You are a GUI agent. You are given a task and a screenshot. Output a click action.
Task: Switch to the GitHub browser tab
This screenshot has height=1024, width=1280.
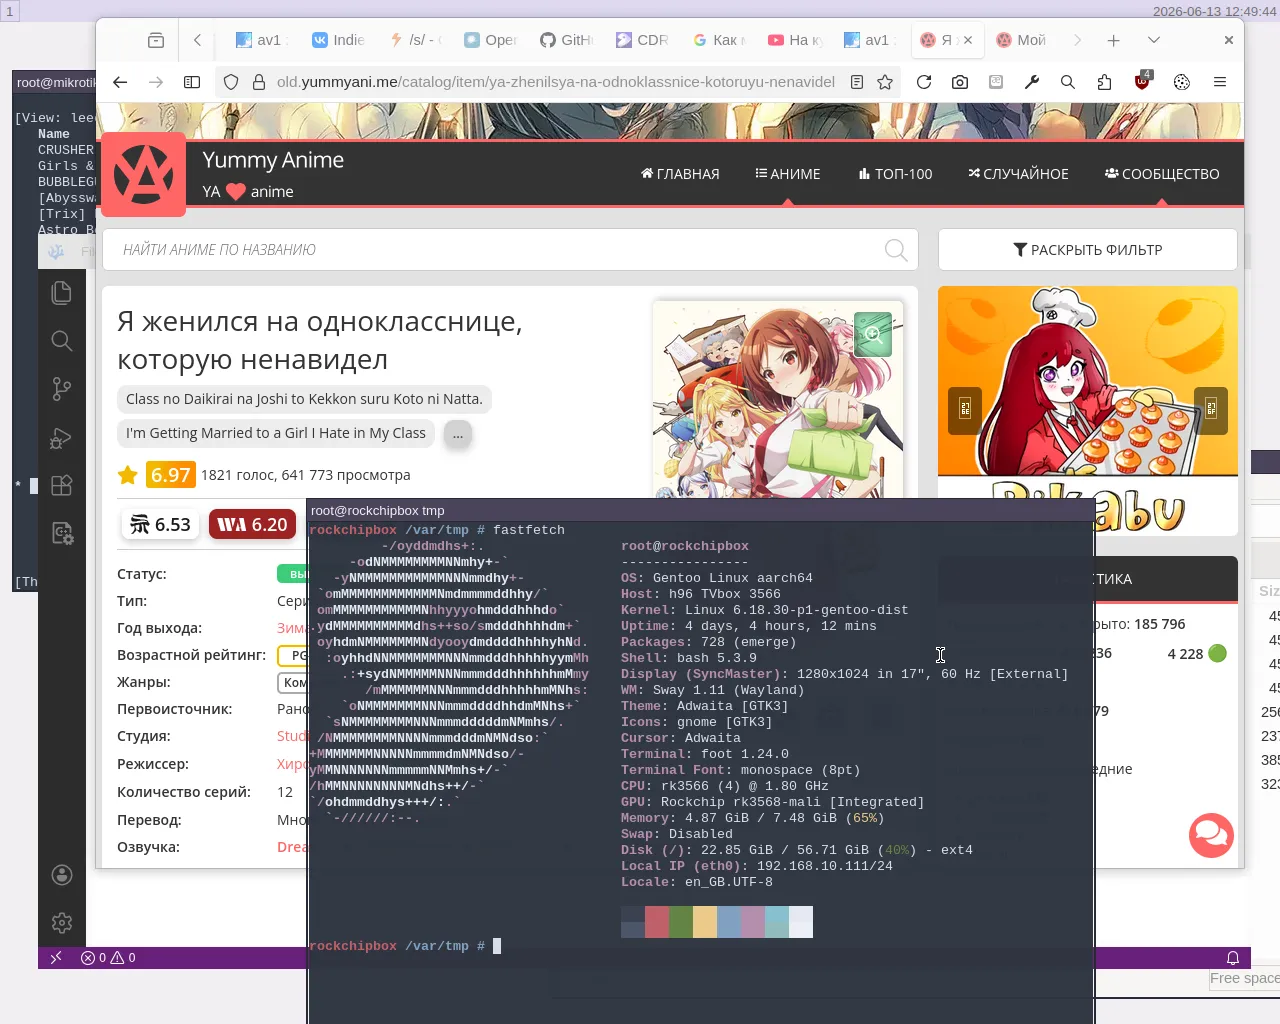pos(566,40)
